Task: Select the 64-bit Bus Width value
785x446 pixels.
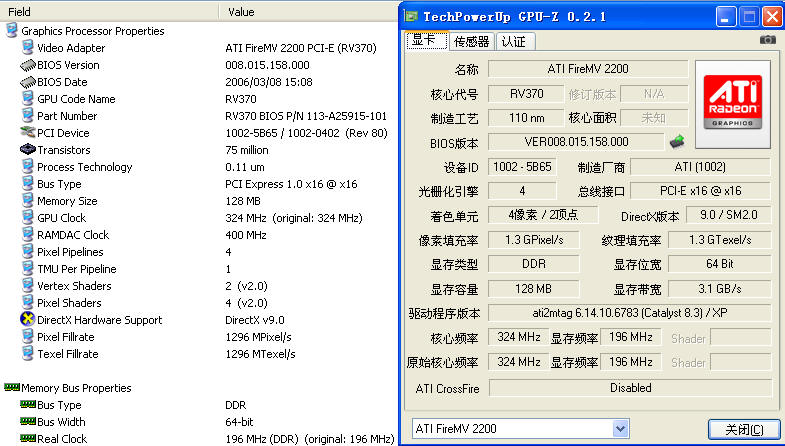Action: pyautogui.click(x=239, y=422)
